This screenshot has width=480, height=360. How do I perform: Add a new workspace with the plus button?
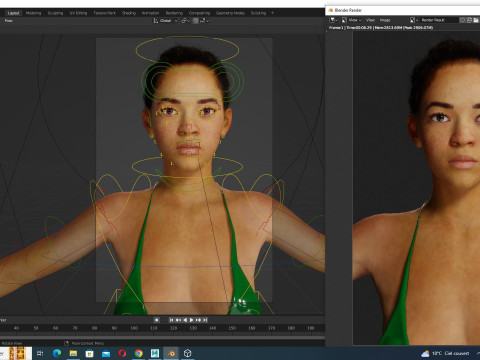tap(272, 13)
